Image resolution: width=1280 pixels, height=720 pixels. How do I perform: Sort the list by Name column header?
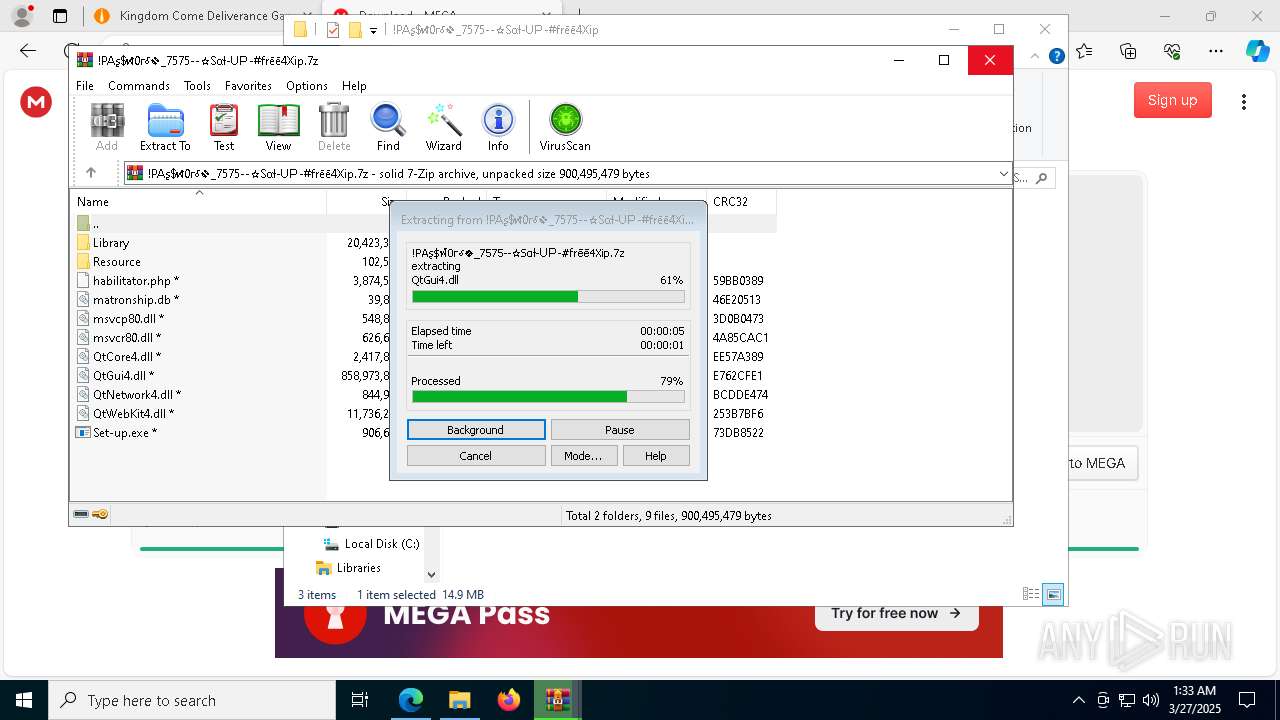tap(198, 201)
